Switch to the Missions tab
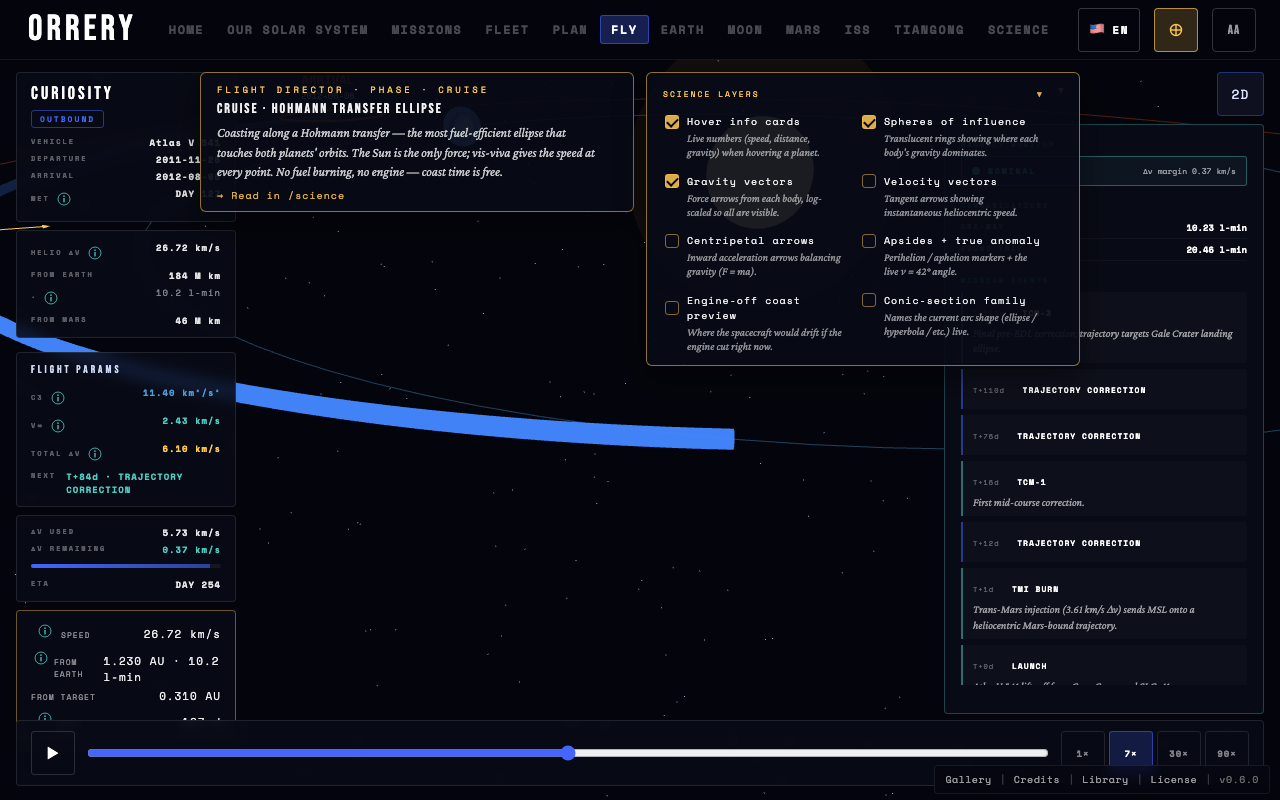Viewport: 1280px width, 800px height. 427,30
